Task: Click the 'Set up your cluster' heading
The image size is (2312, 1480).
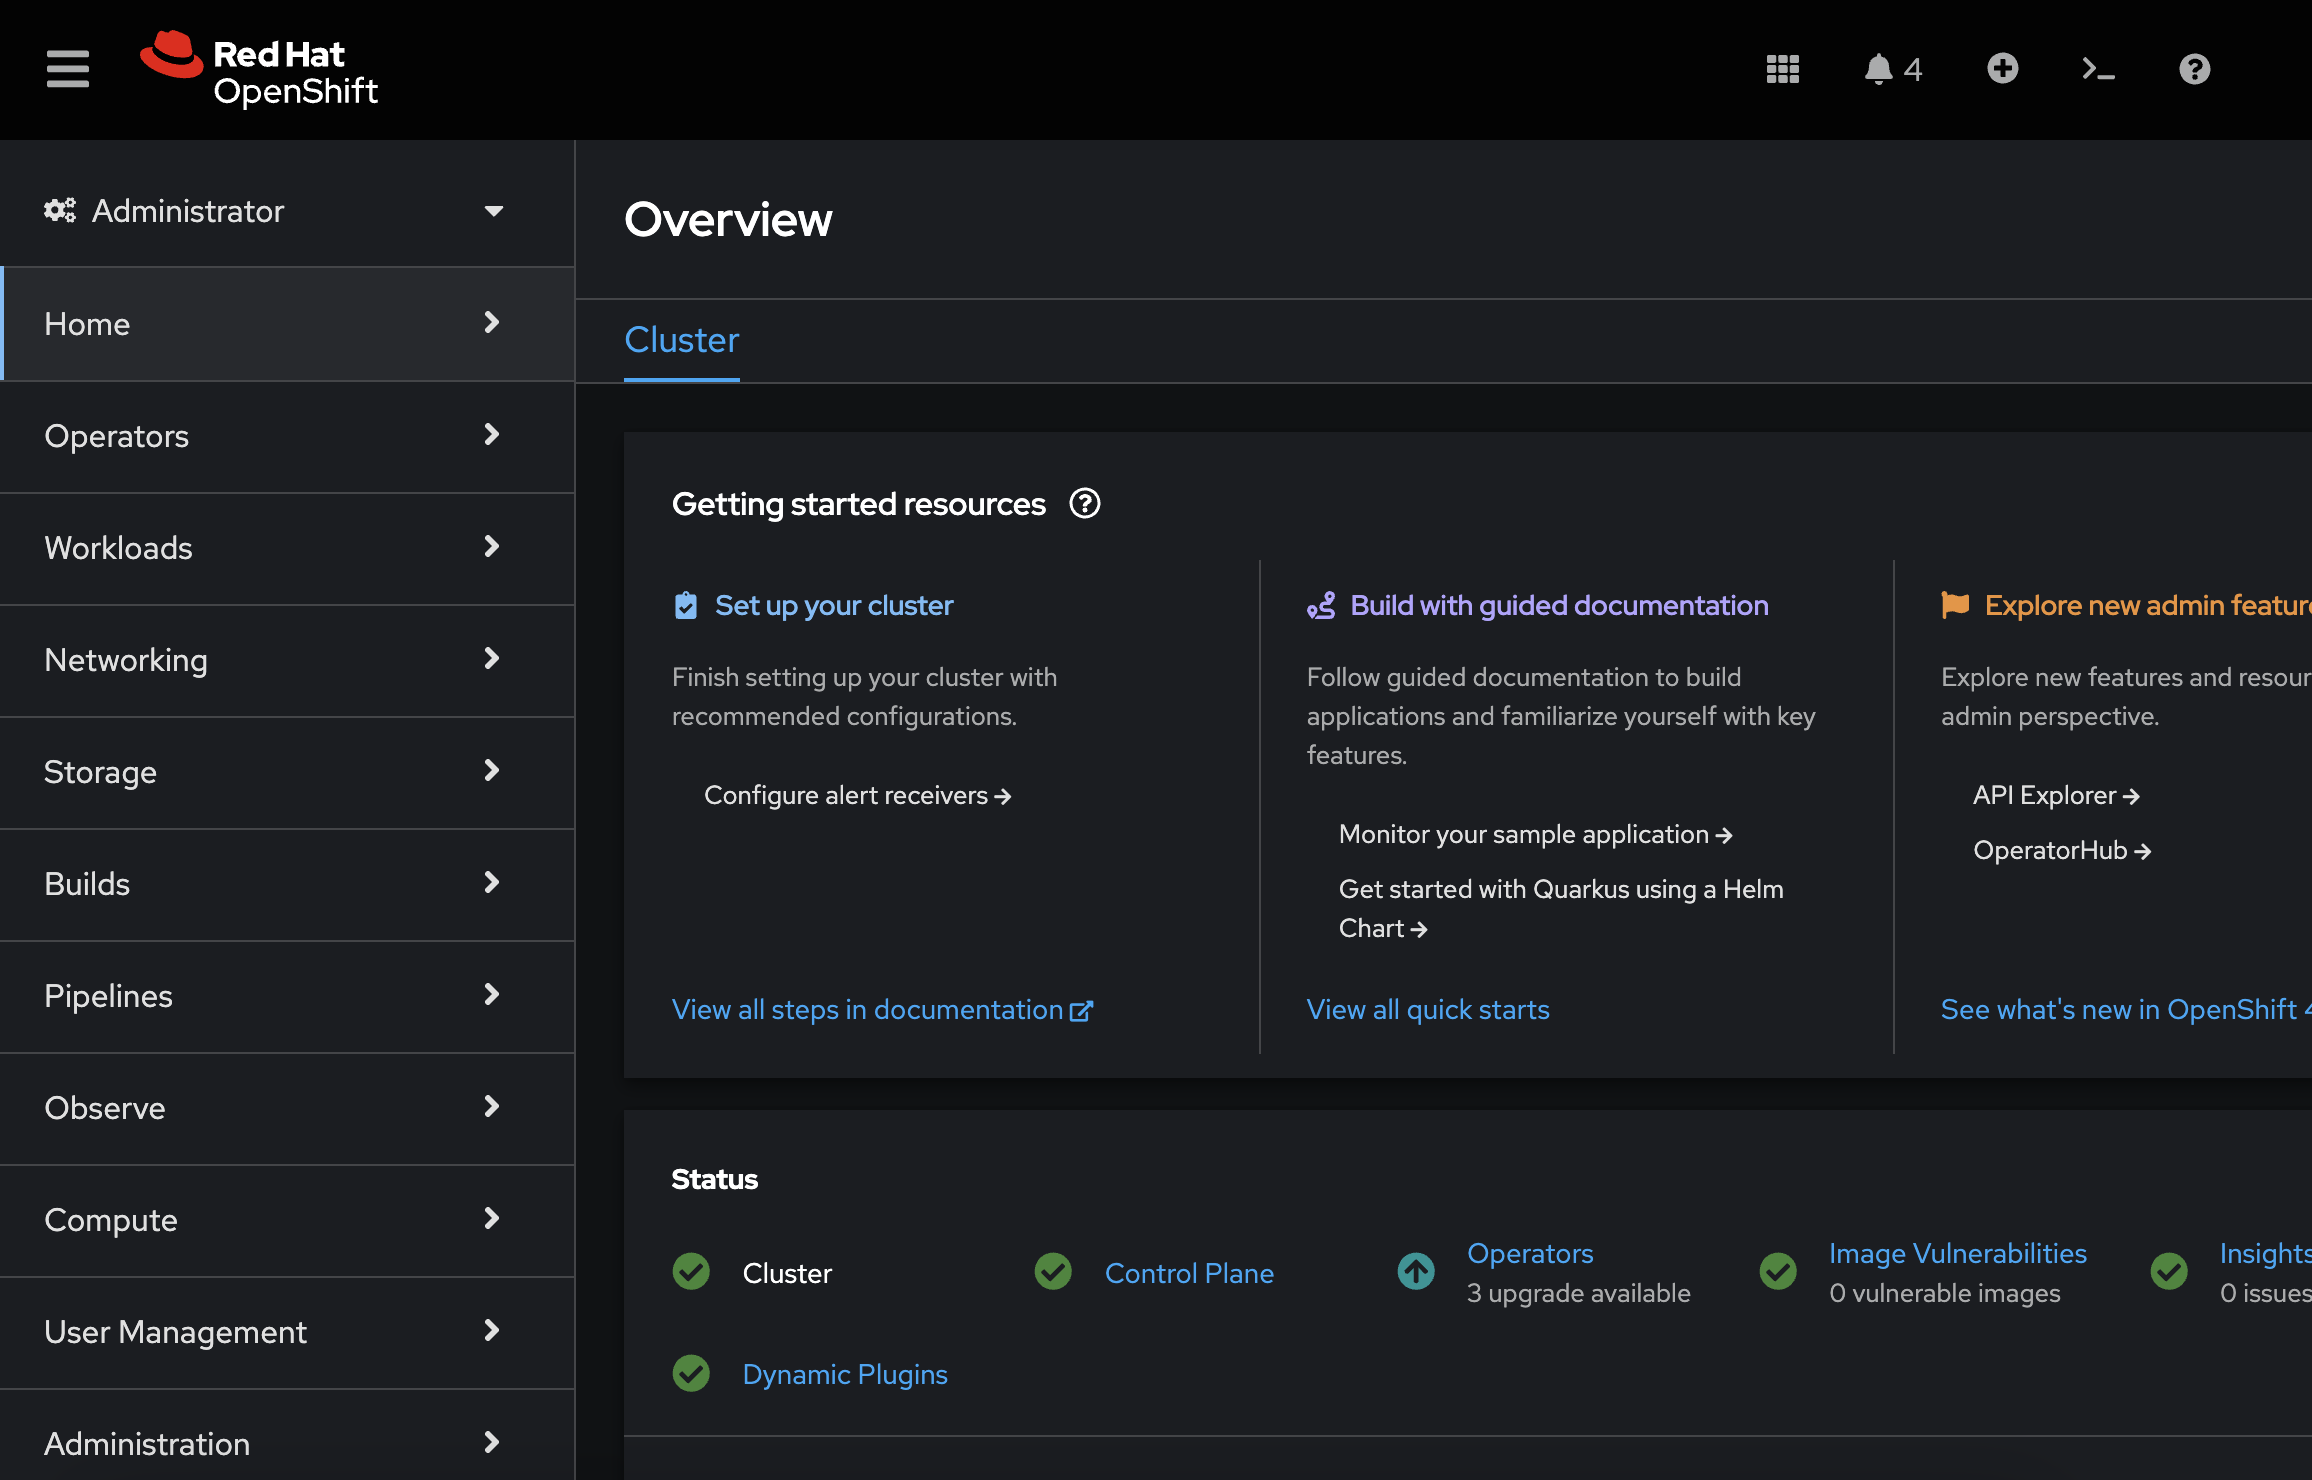Action: pos(834,605)
